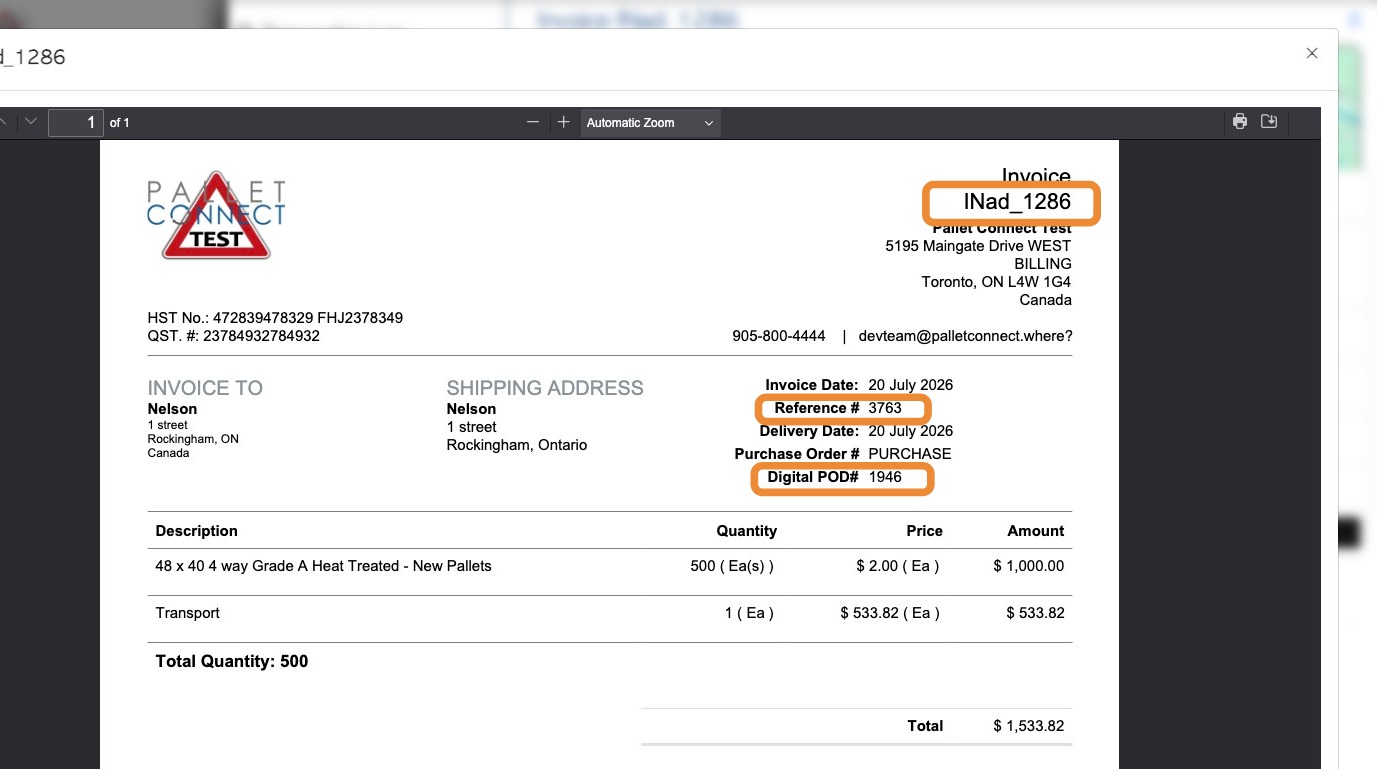Click the Description column header
The height and width of the screenshot is (769, 1377).
pyautogui.click(x=196, y=531)
